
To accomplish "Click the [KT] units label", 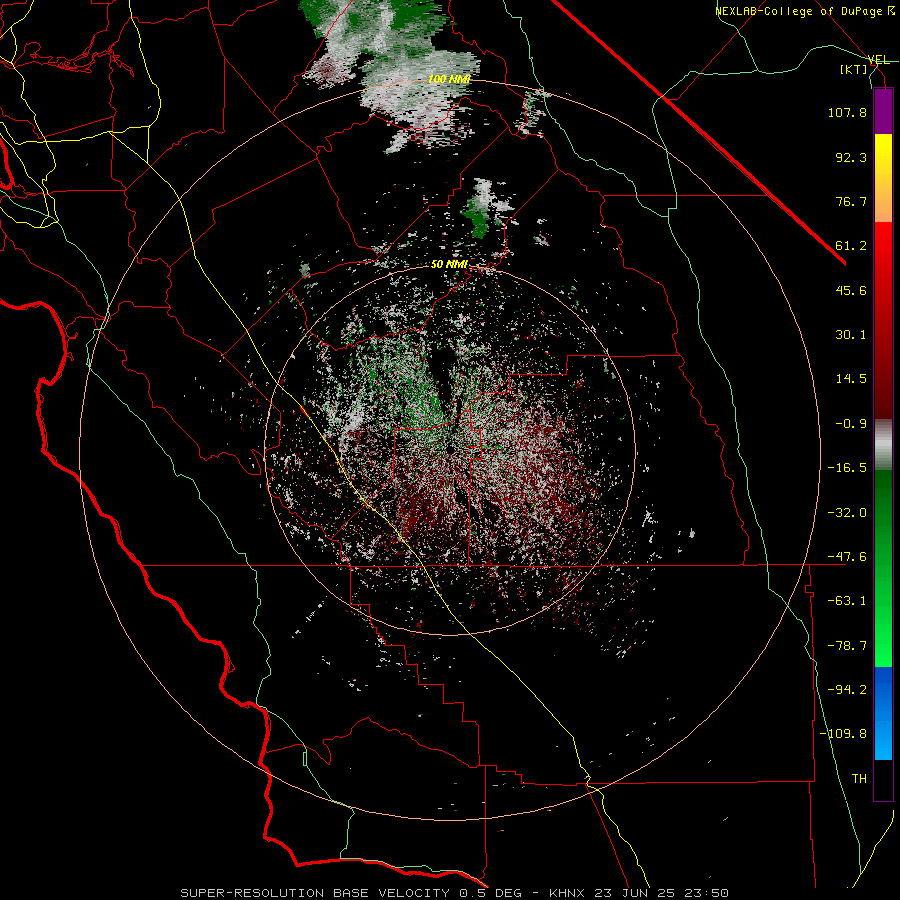I will [x=854, y=69].
